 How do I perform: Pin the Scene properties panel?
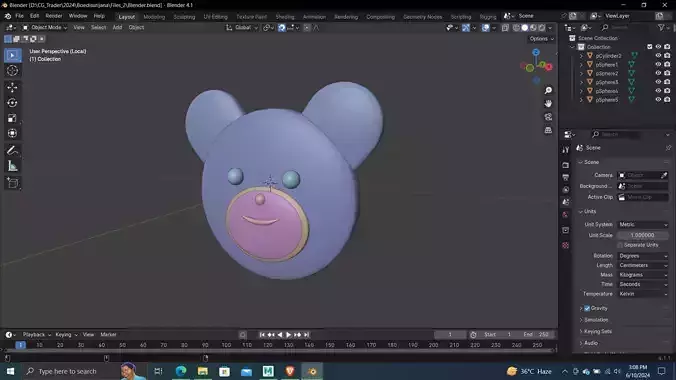668,148
